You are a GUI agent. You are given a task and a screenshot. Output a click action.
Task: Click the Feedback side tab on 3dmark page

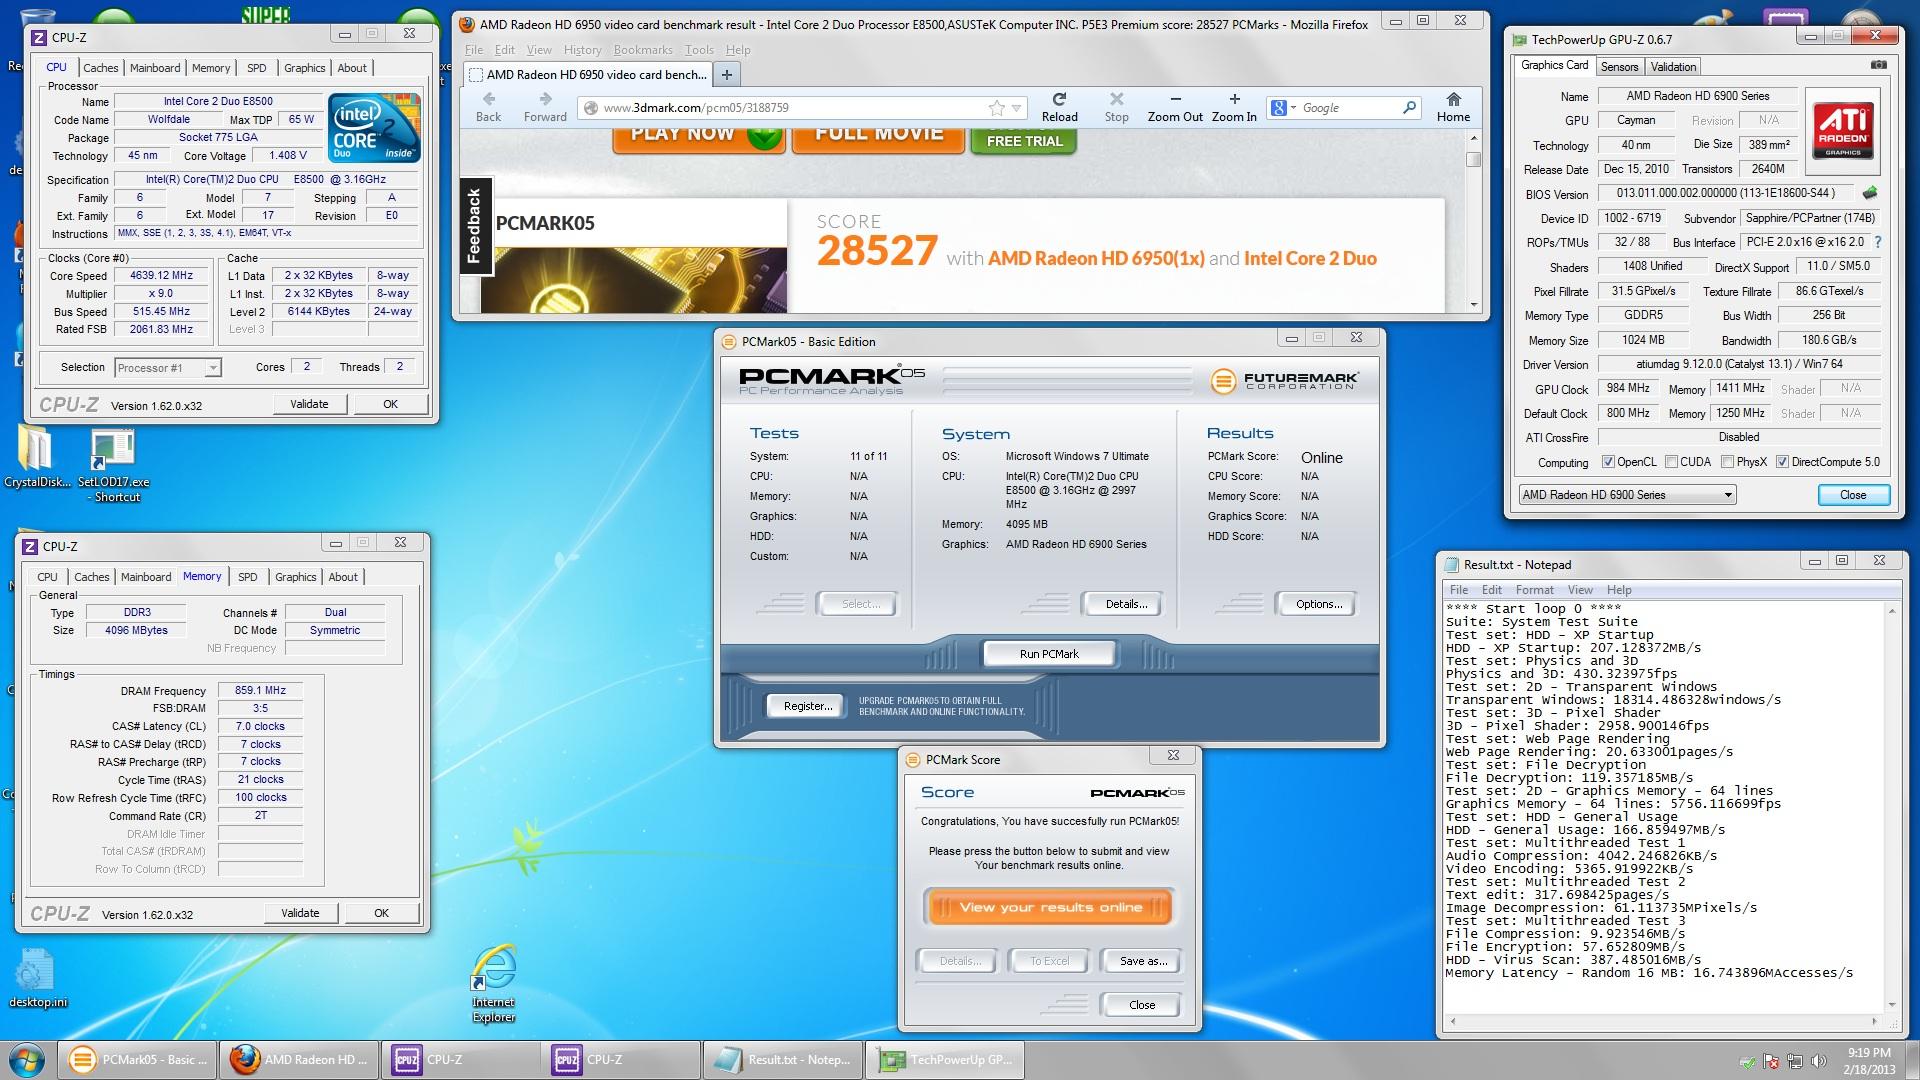[474, 226]
